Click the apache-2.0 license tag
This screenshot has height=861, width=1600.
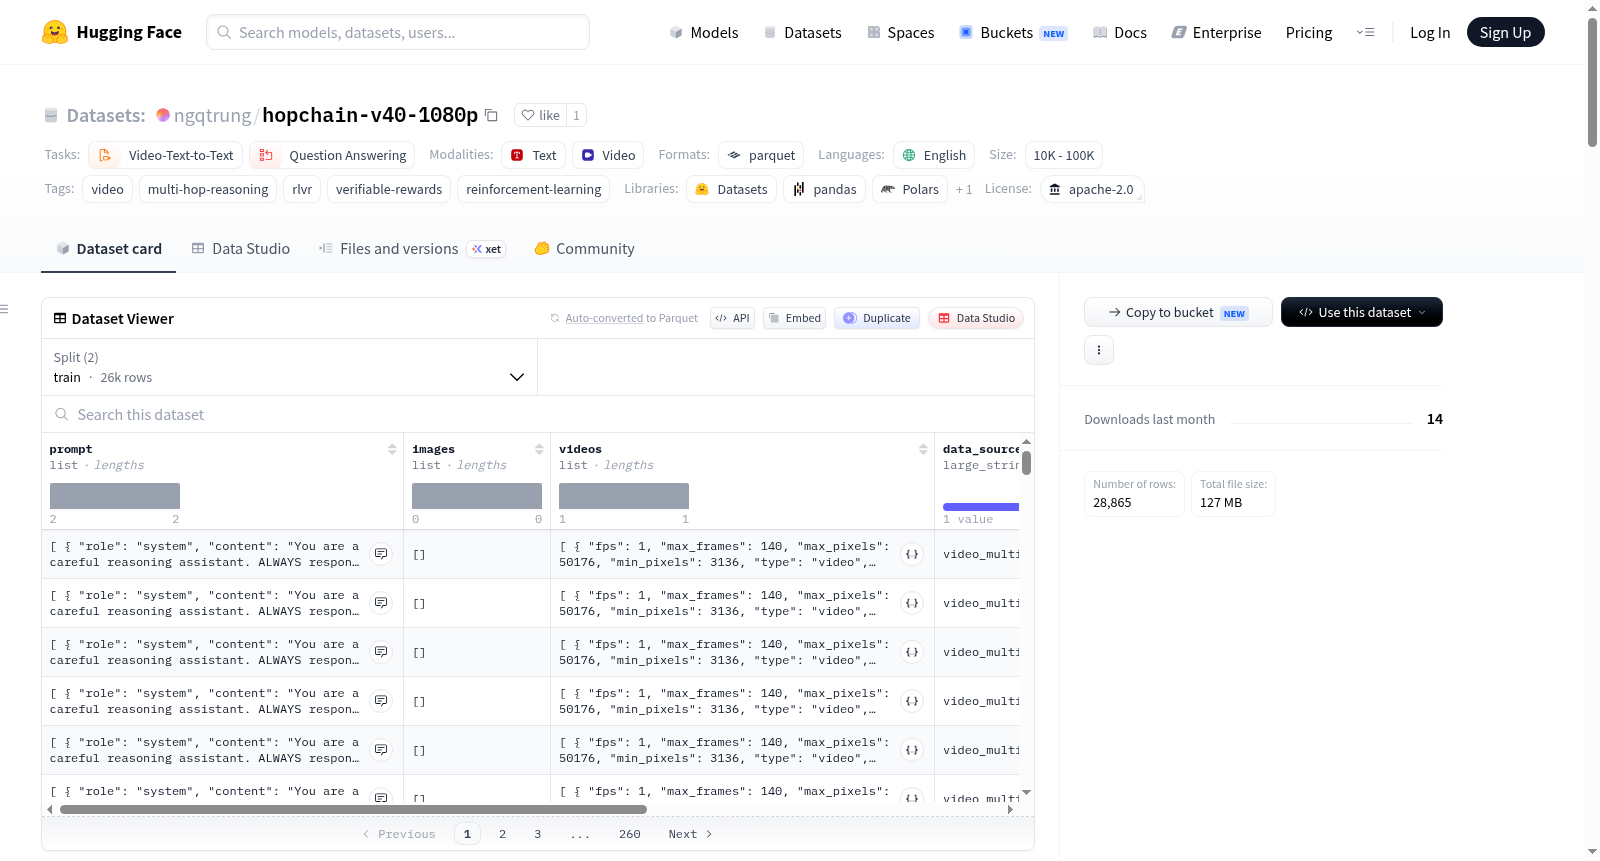point(1091,189)
